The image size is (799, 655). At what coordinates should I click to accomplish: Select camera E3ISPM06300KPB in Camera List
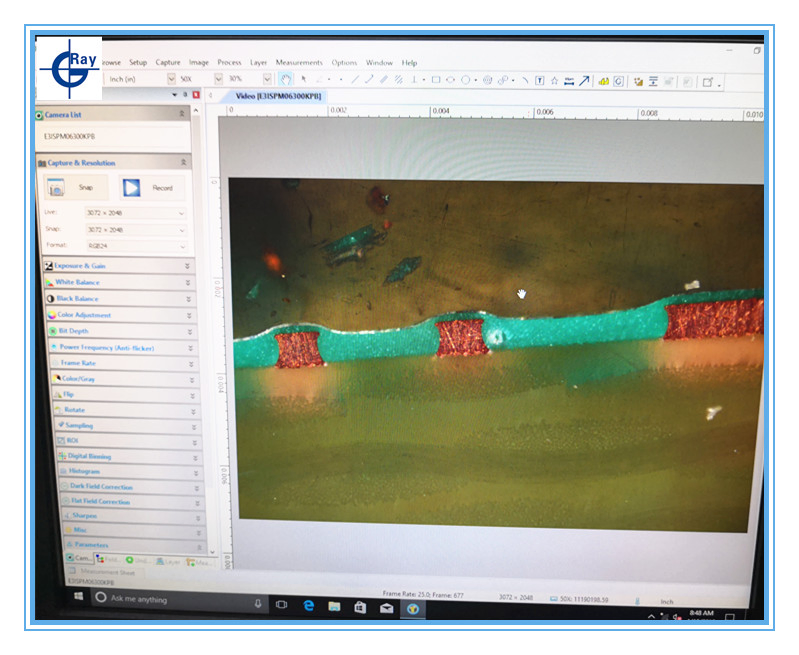(x=69, y=136)
